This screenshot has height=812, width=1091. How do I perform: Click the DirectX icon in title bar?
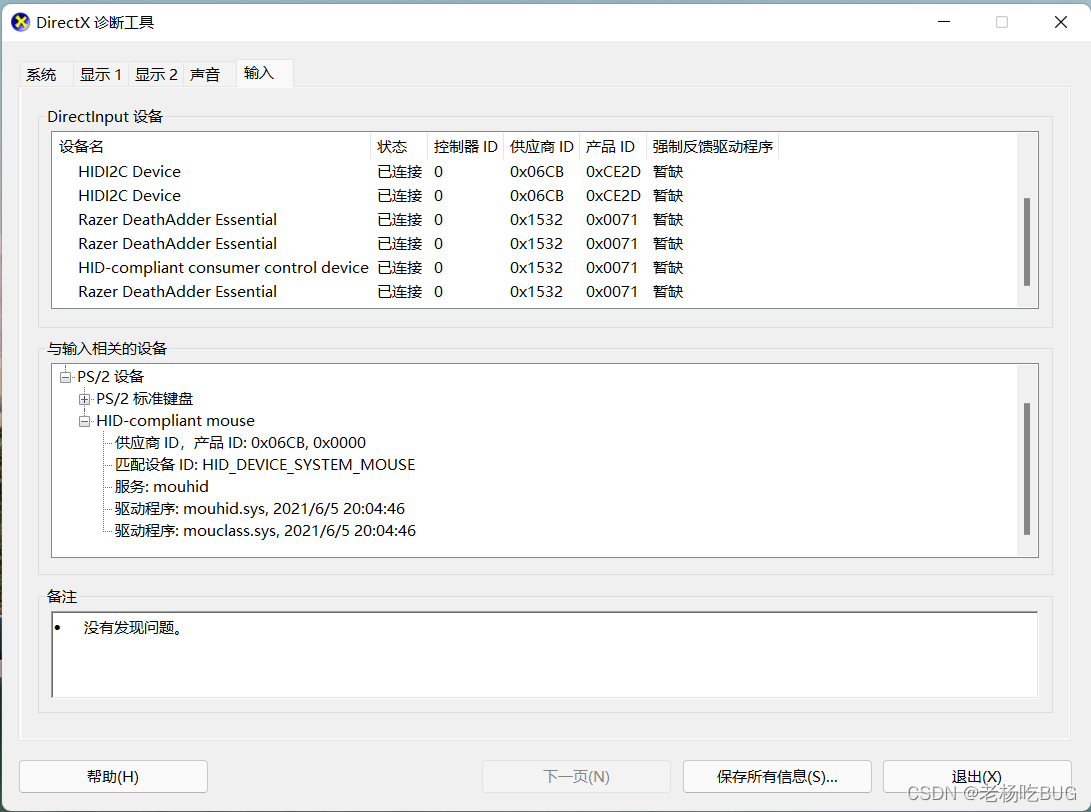coord(21,22)
